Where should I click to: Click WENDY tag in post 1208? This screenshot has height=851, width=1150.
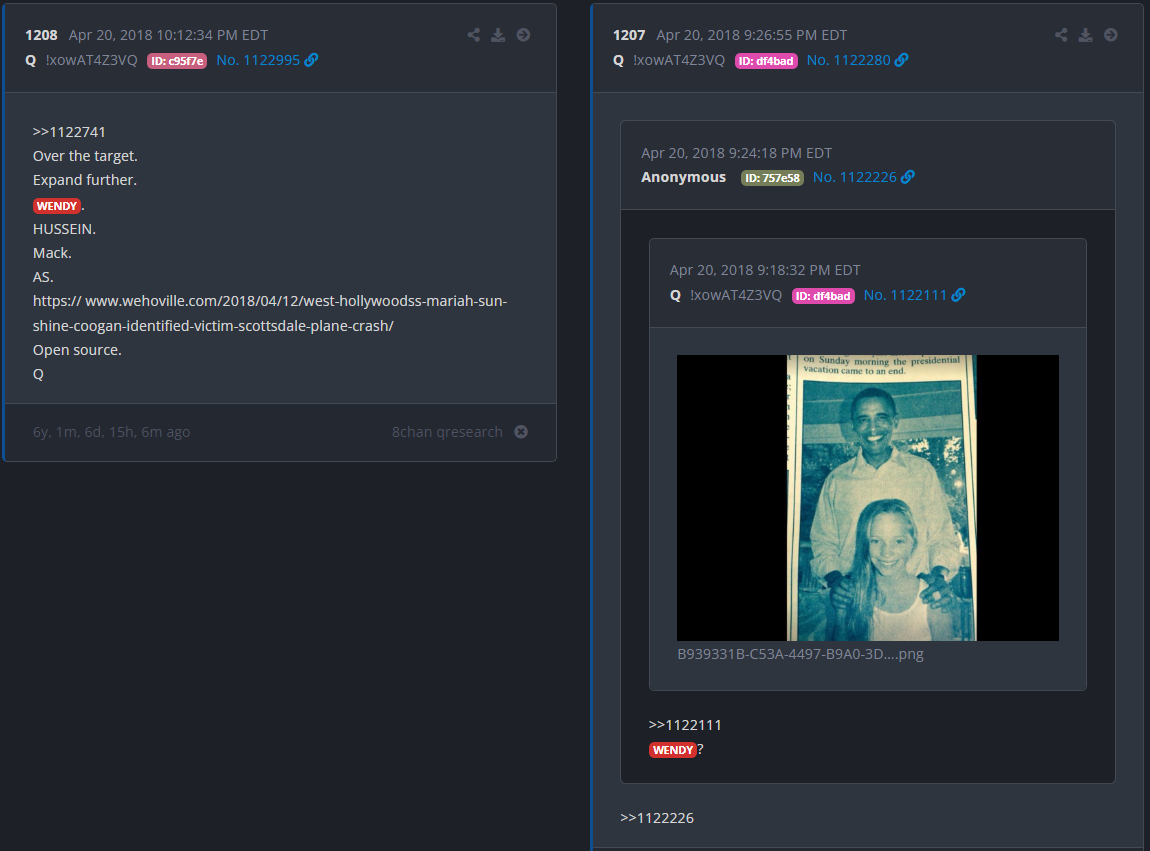tap(56, 206)
